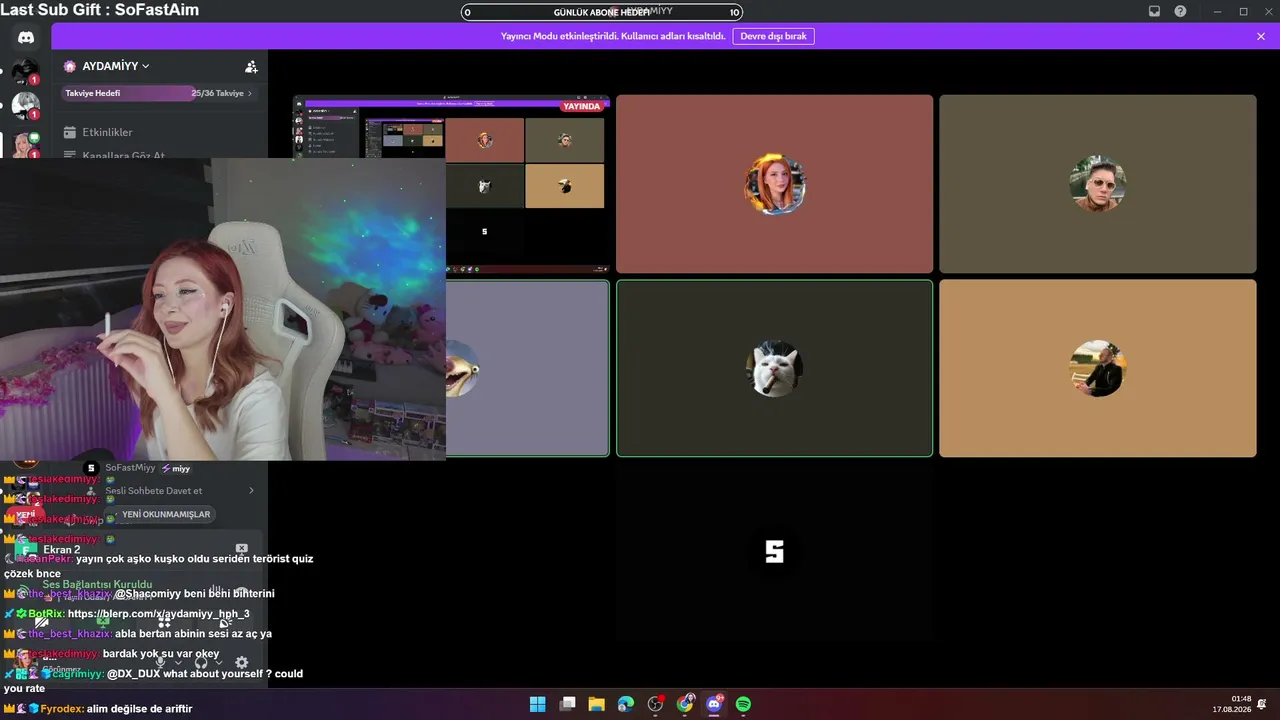
Task: Select the tan tile with seated man avatar
Action: point(1097,368)
